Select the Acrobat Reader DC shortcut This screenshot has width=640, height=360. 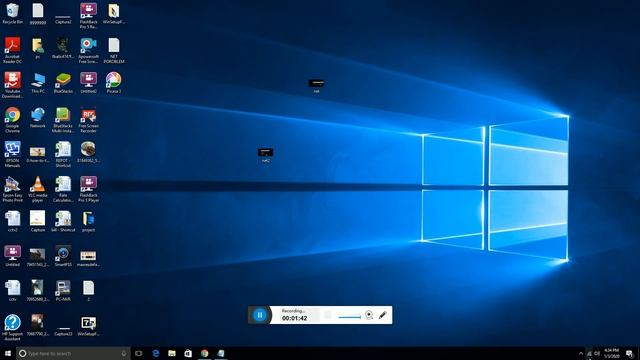pos(12,50)
